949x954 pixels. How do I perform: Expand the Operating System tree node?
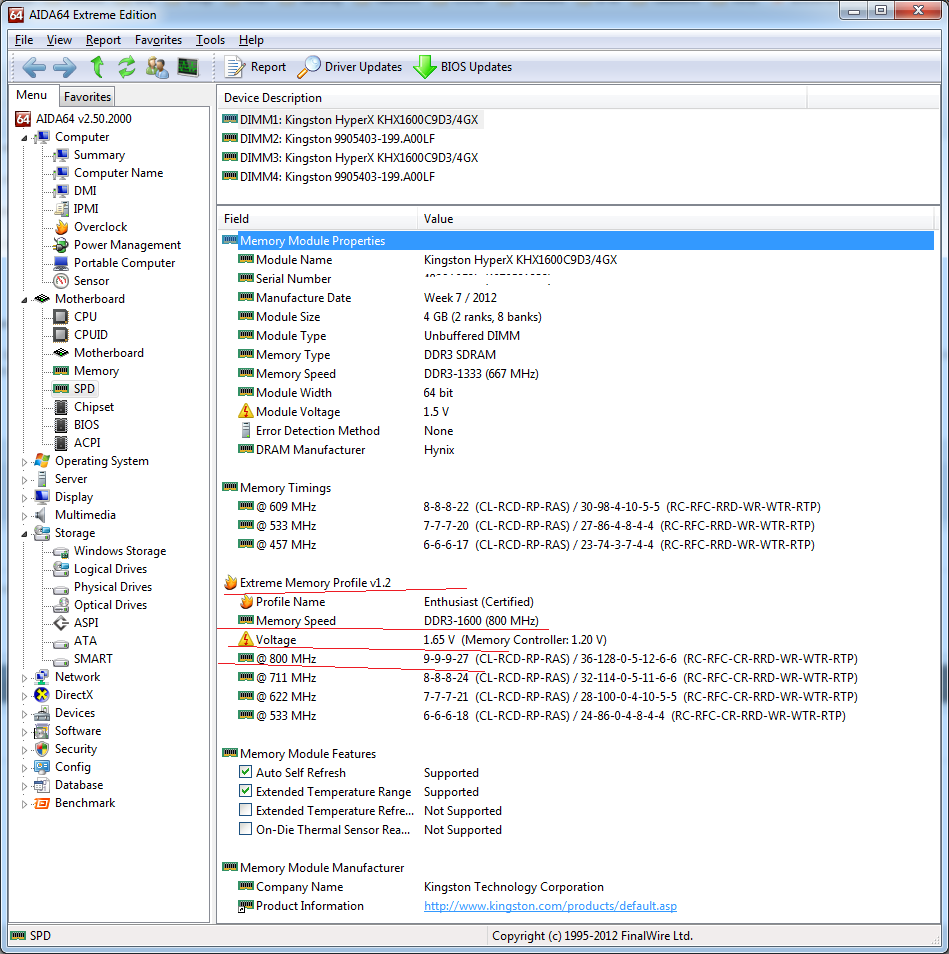(x=26, y=462)
